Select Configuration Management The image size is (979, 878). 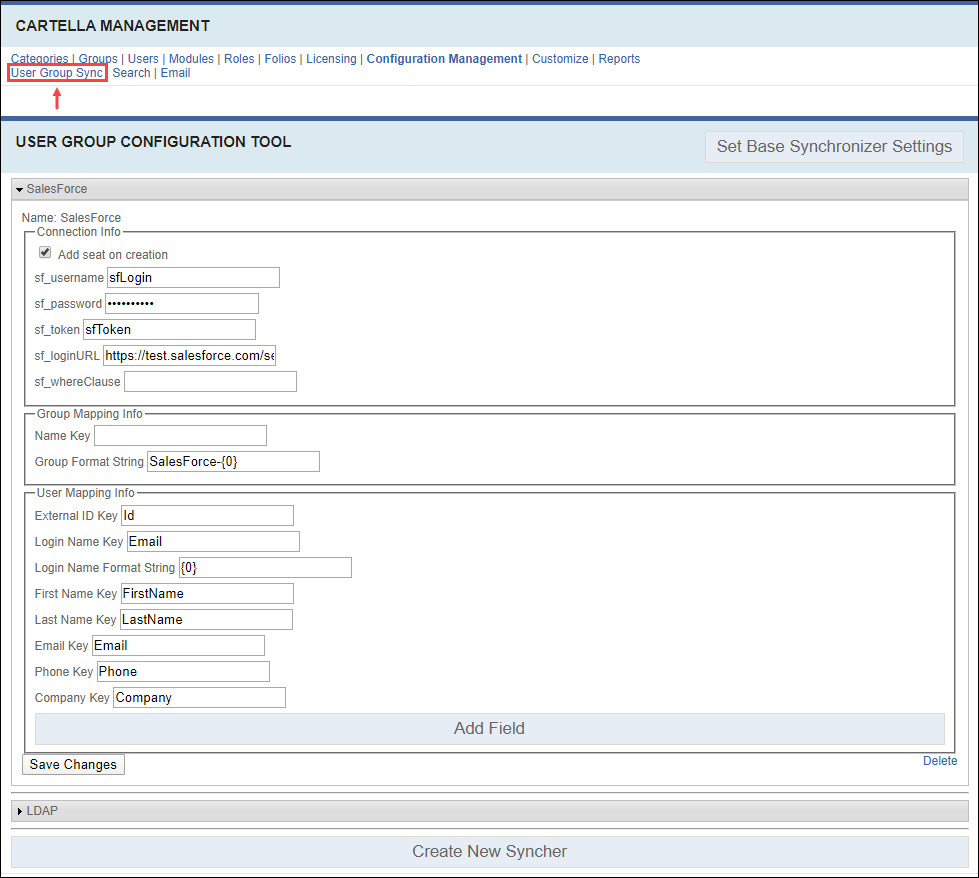point(444,59)
